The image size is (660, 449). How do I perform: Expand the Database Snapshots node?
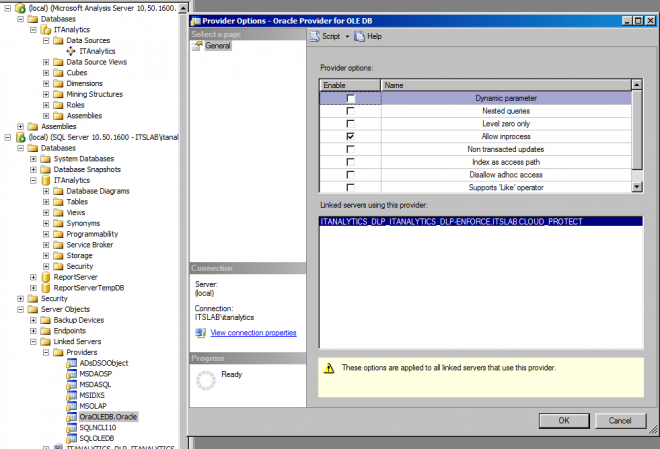tap(33, 170)
